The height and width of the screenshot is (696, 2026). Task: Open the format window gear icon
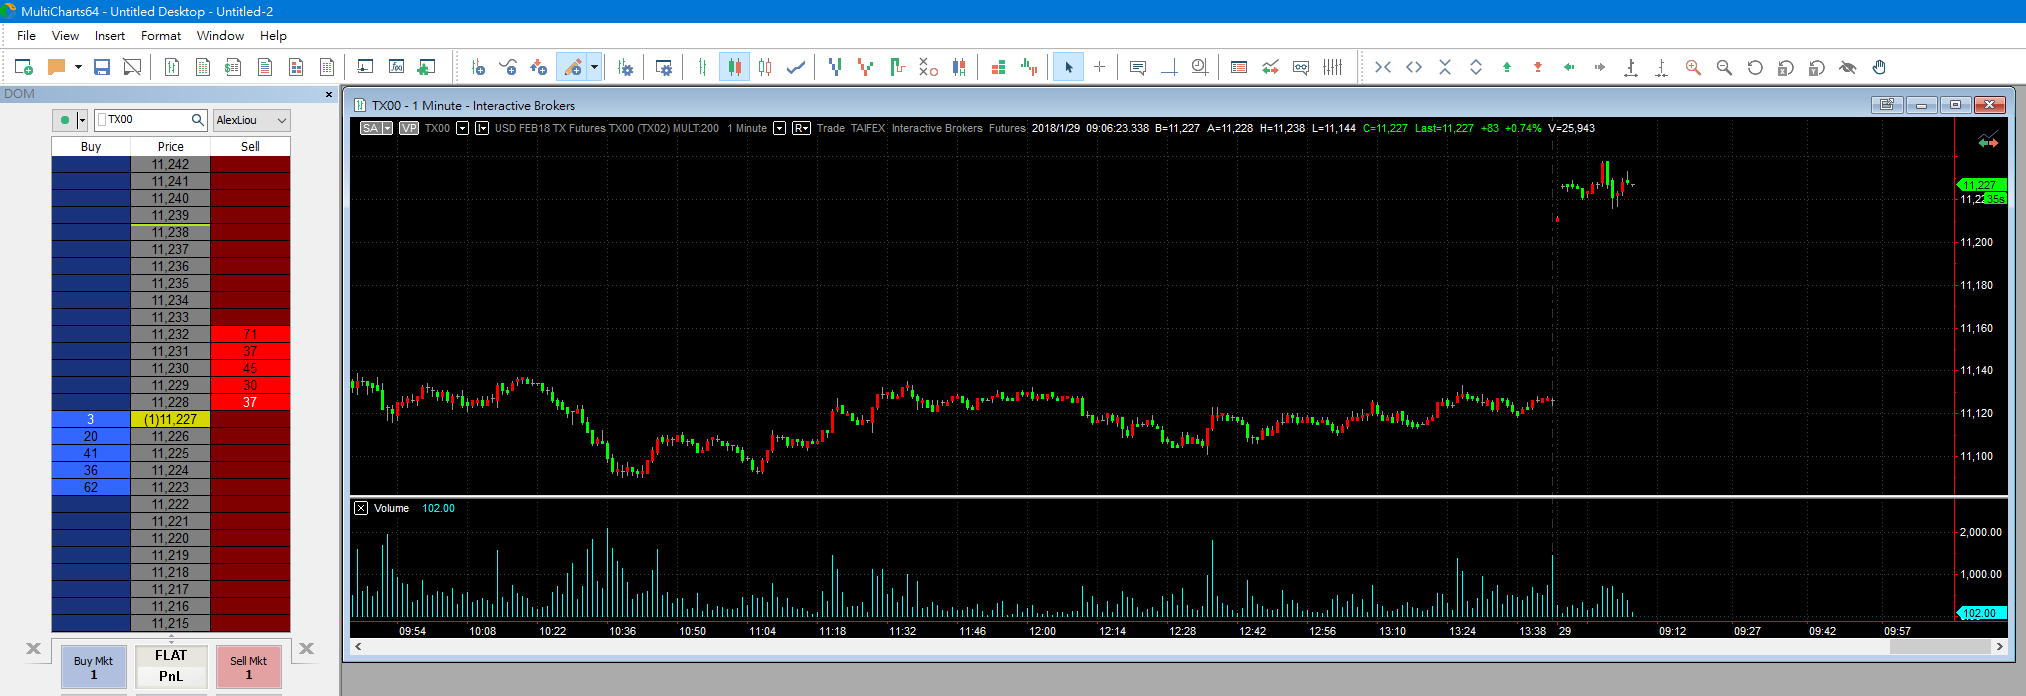tap(663, 67)
